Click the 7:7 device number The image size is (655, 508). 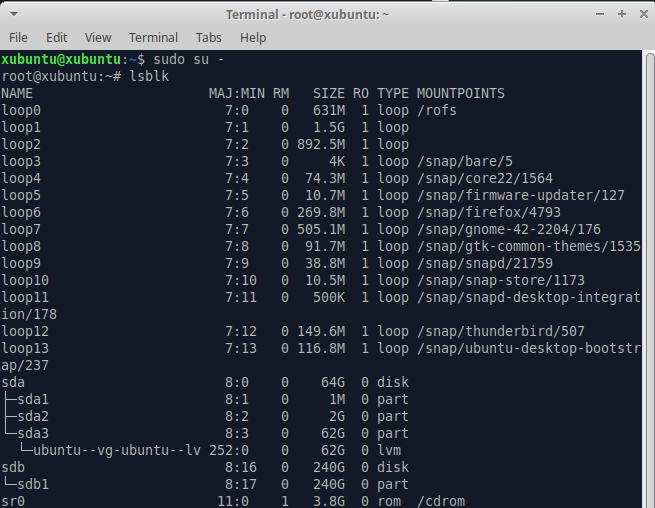point(237,229)
